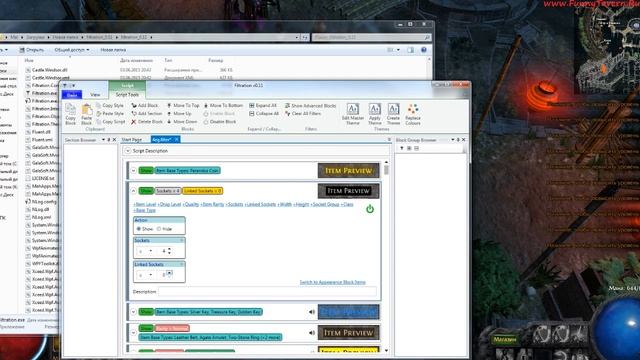
Task: Remove the Linked Sockets filter item
Action: 182,264
